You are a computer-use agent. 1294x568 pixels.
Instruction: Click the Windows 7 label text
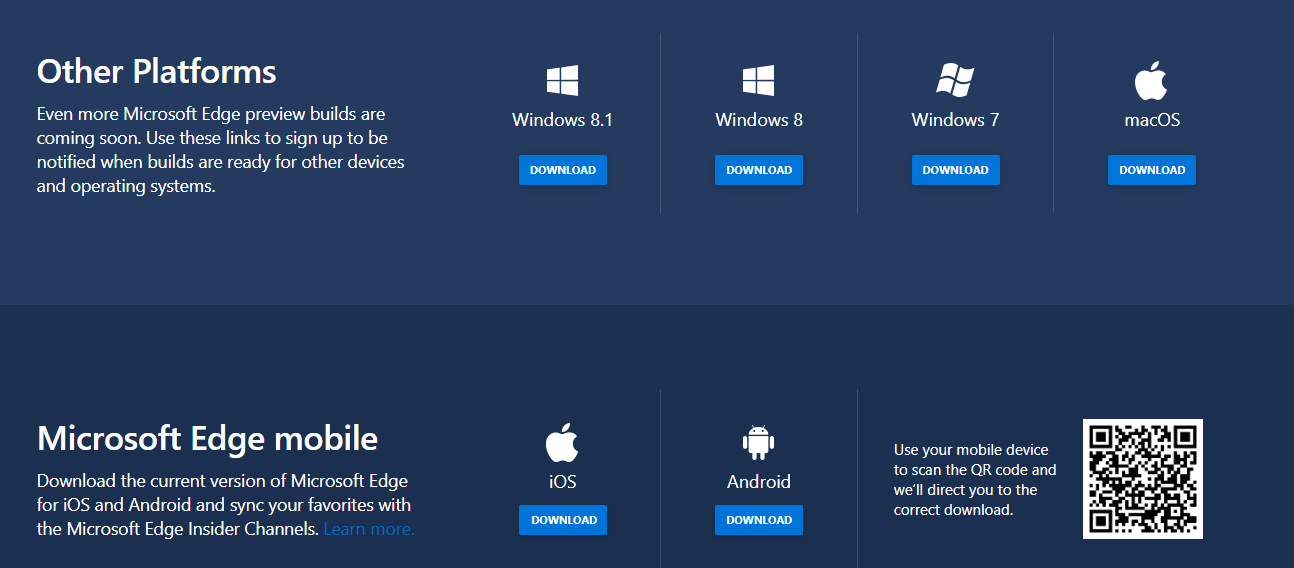tap(955, 120)
